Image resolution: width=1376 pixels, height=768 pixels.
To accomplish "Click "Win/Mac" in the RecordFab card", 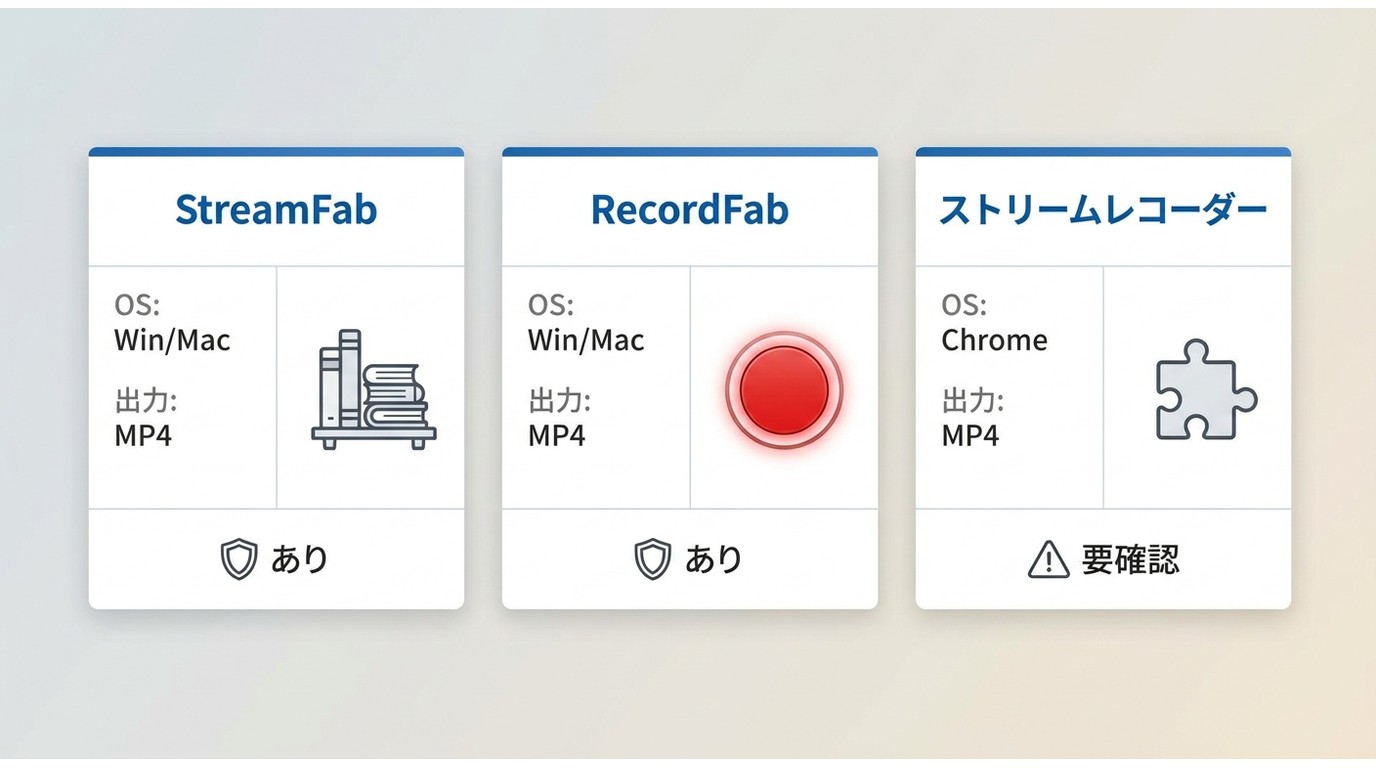I will click(586, 340).
